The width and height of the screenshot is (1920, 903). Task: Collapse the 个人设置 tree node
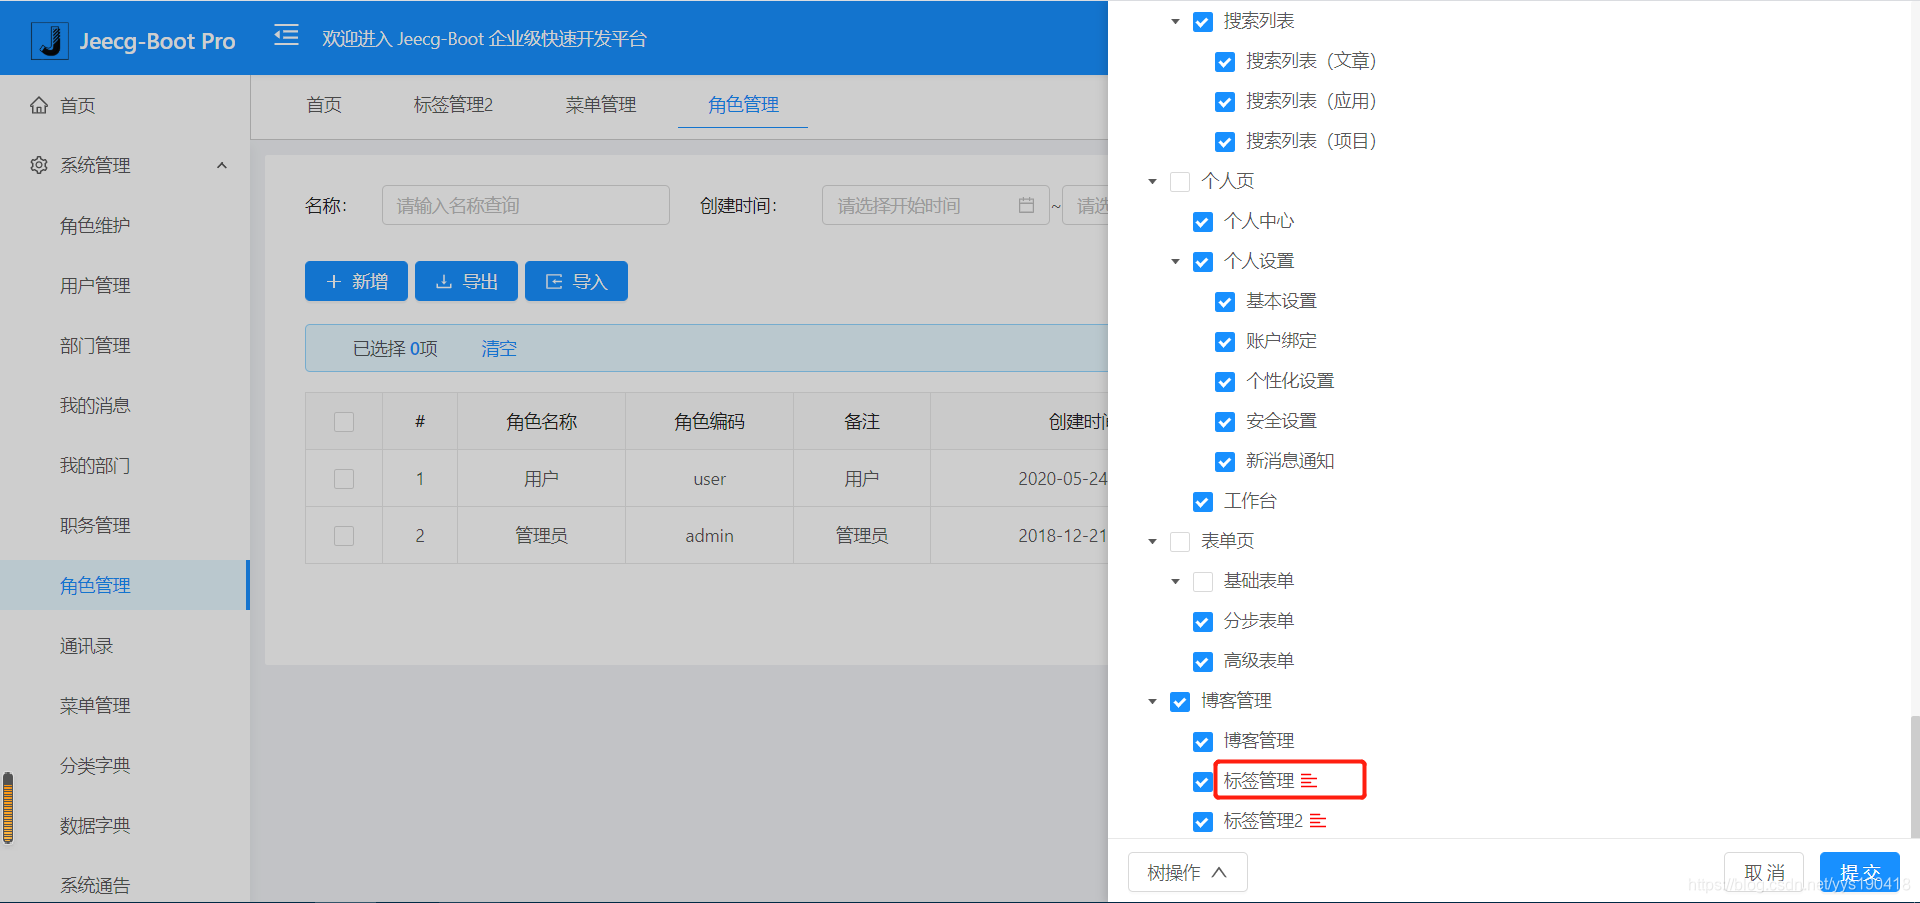click(1175, 261)
